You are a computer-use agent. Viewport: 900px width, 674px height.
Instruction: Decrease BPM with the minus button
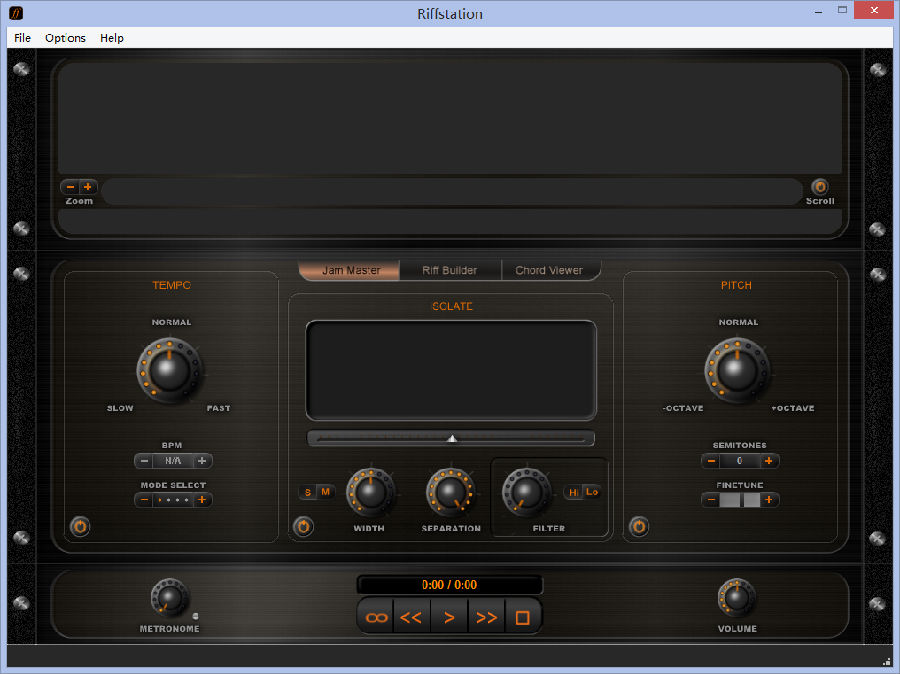145,460
